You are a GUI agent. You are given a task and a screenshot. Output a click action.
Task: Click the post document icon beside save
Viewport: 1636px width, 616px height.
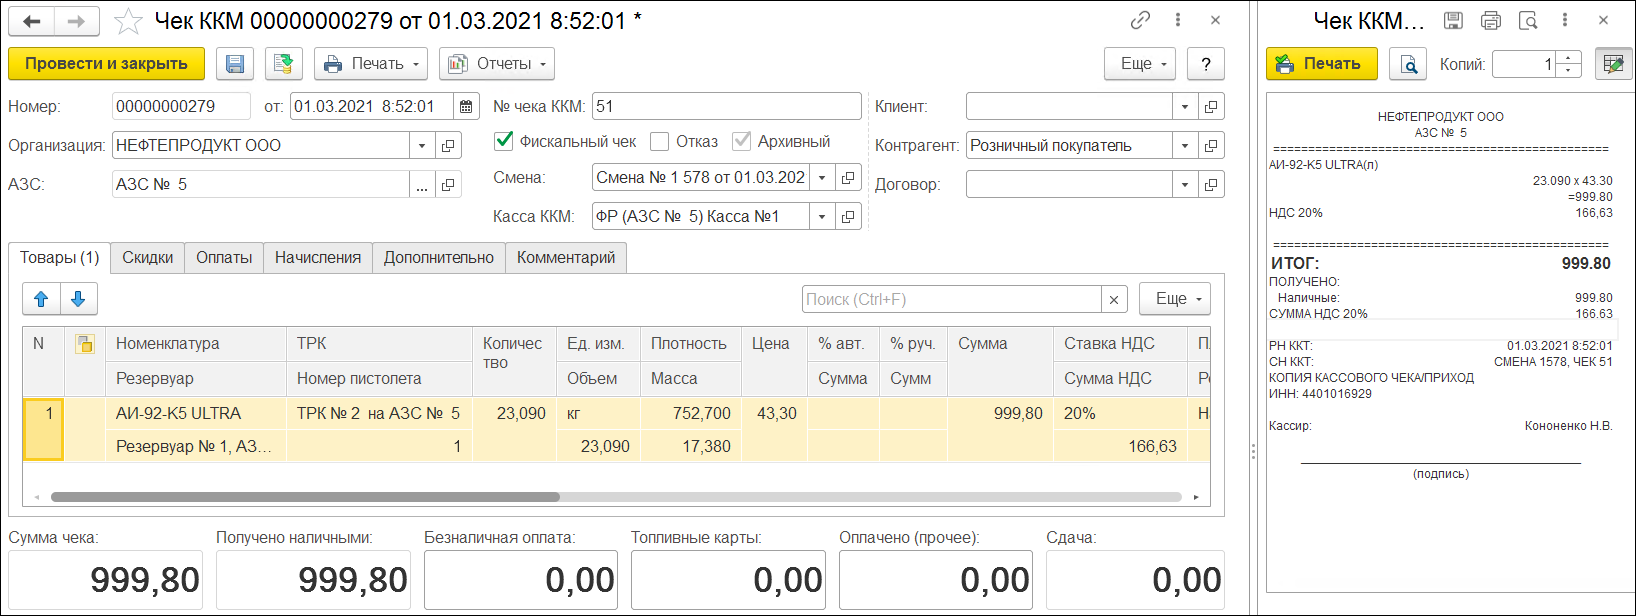tap(284, 64)
